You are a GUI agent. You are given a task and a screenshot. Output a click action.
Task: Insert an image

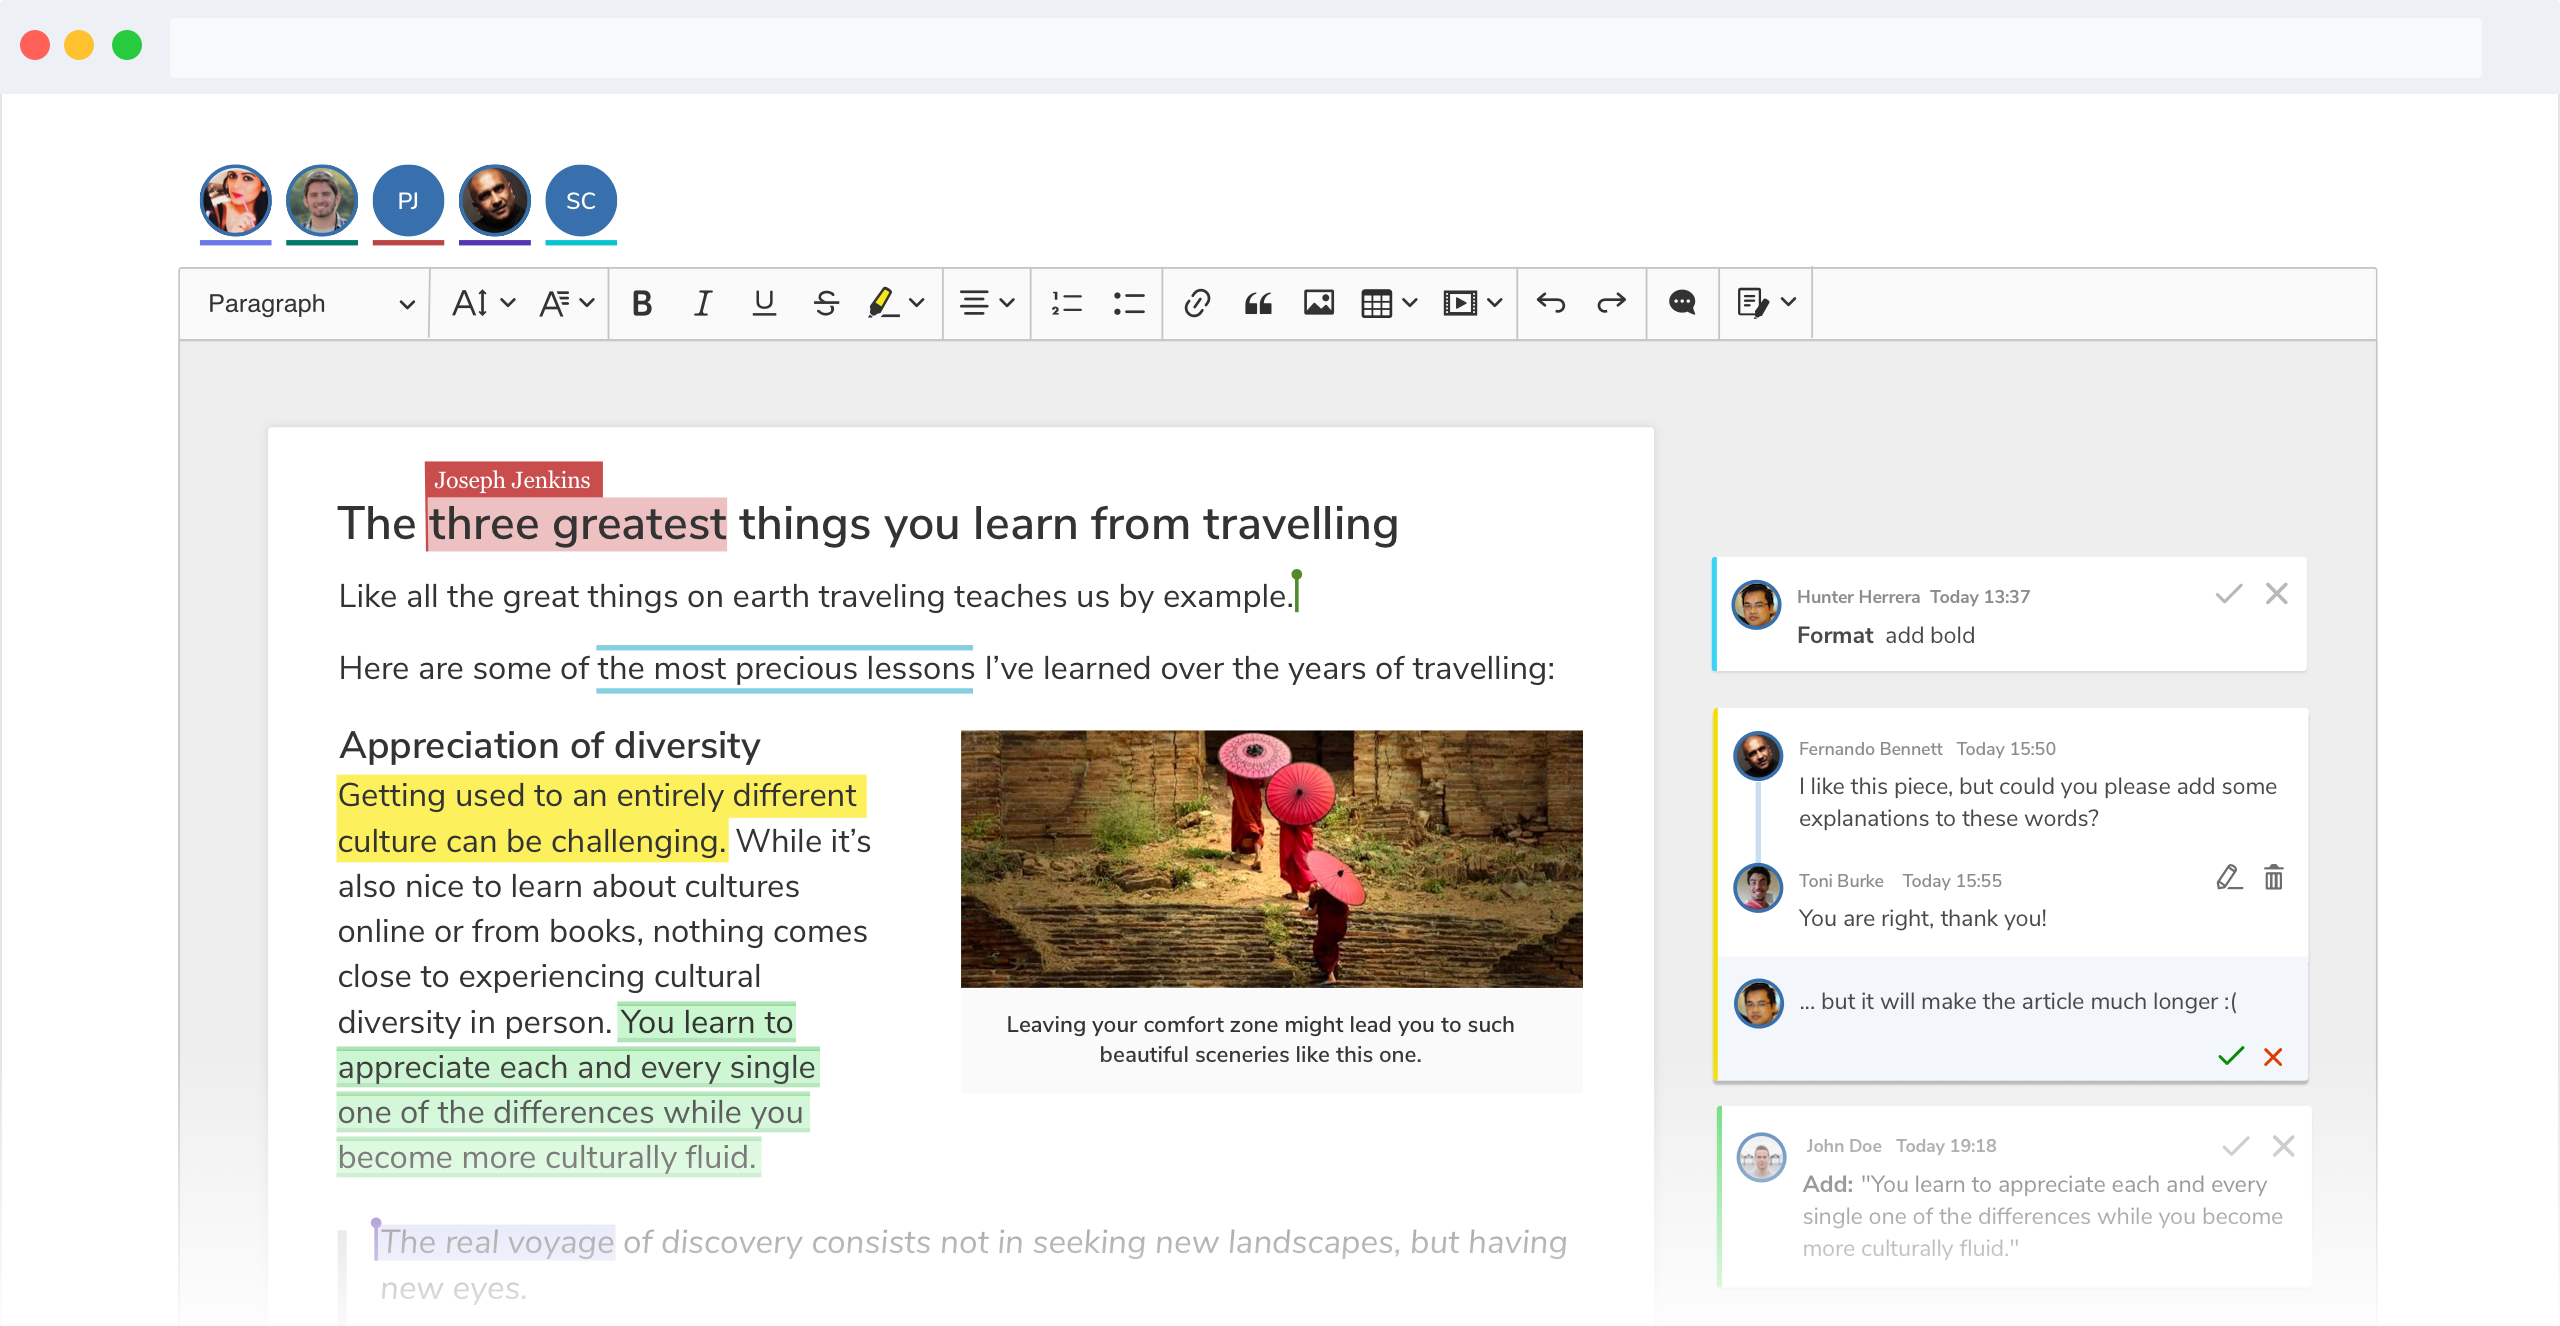1319,303
